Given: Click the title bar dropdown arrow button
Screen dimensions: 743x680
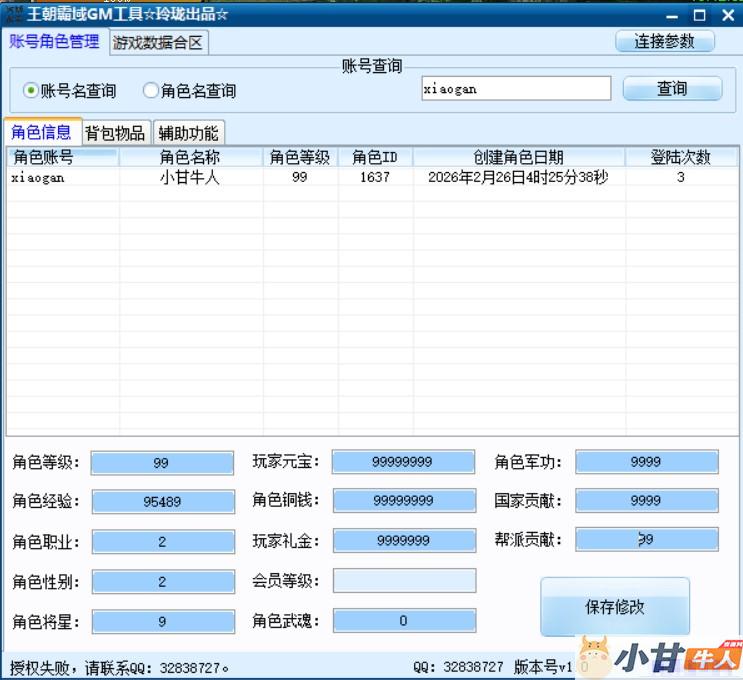Looking at the screenshot, I should click(650, 15).
